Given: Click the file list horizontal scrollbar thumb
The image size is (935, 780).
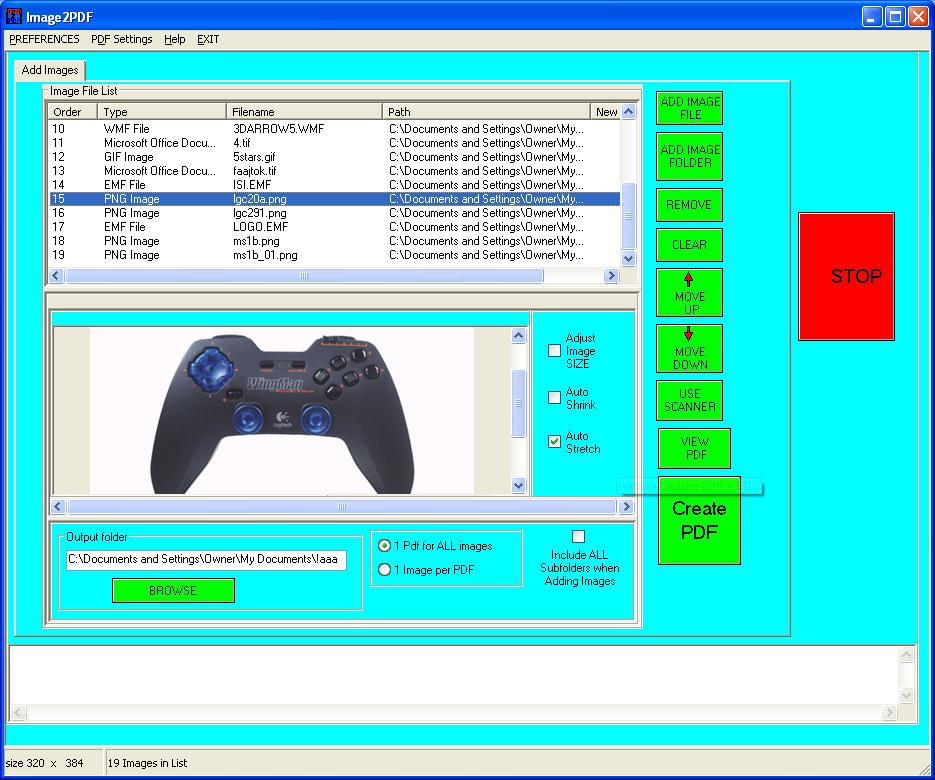Looking at the screenshot, I should pos(304,276).
